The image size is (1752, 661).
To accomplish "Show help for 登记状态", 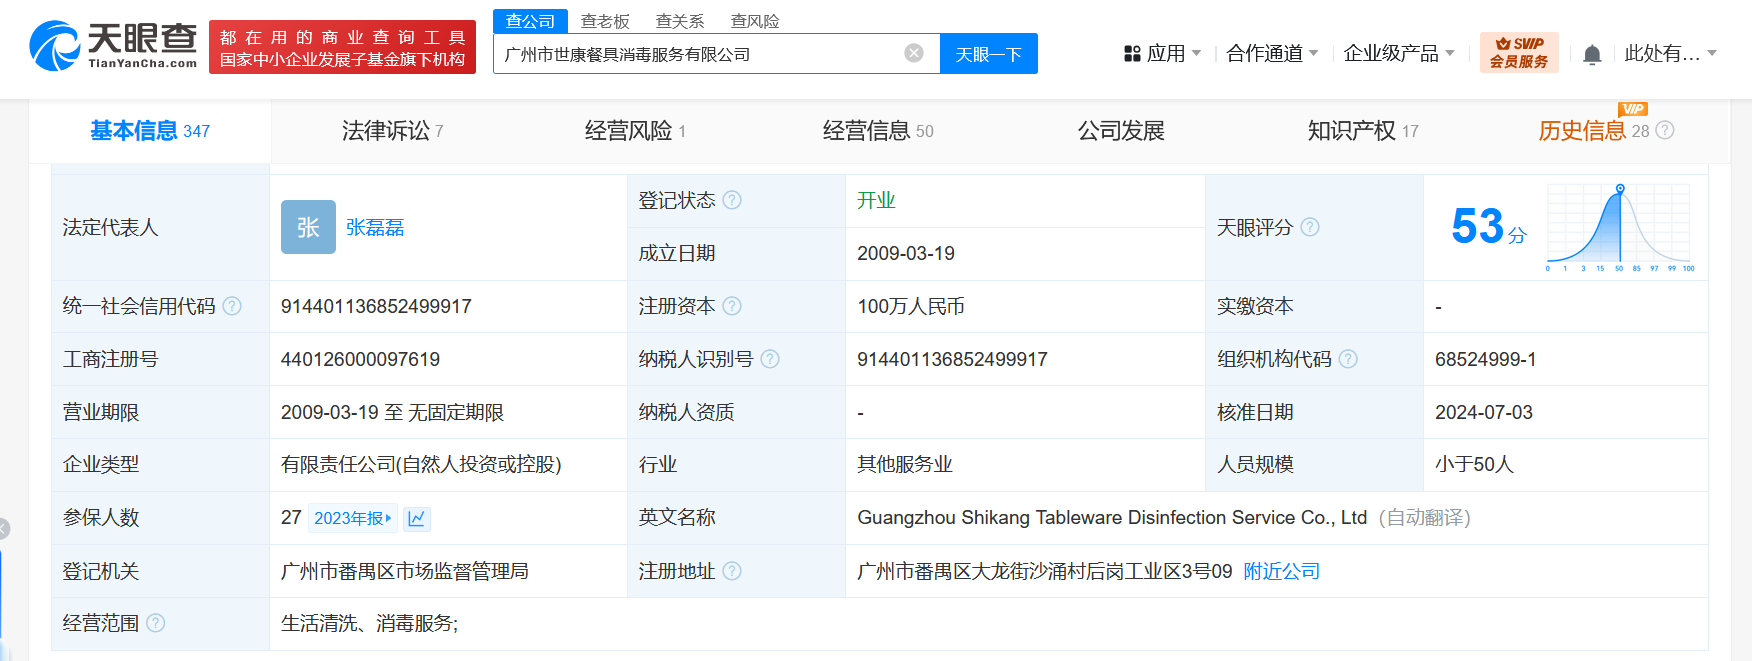I will coord(732,200).
